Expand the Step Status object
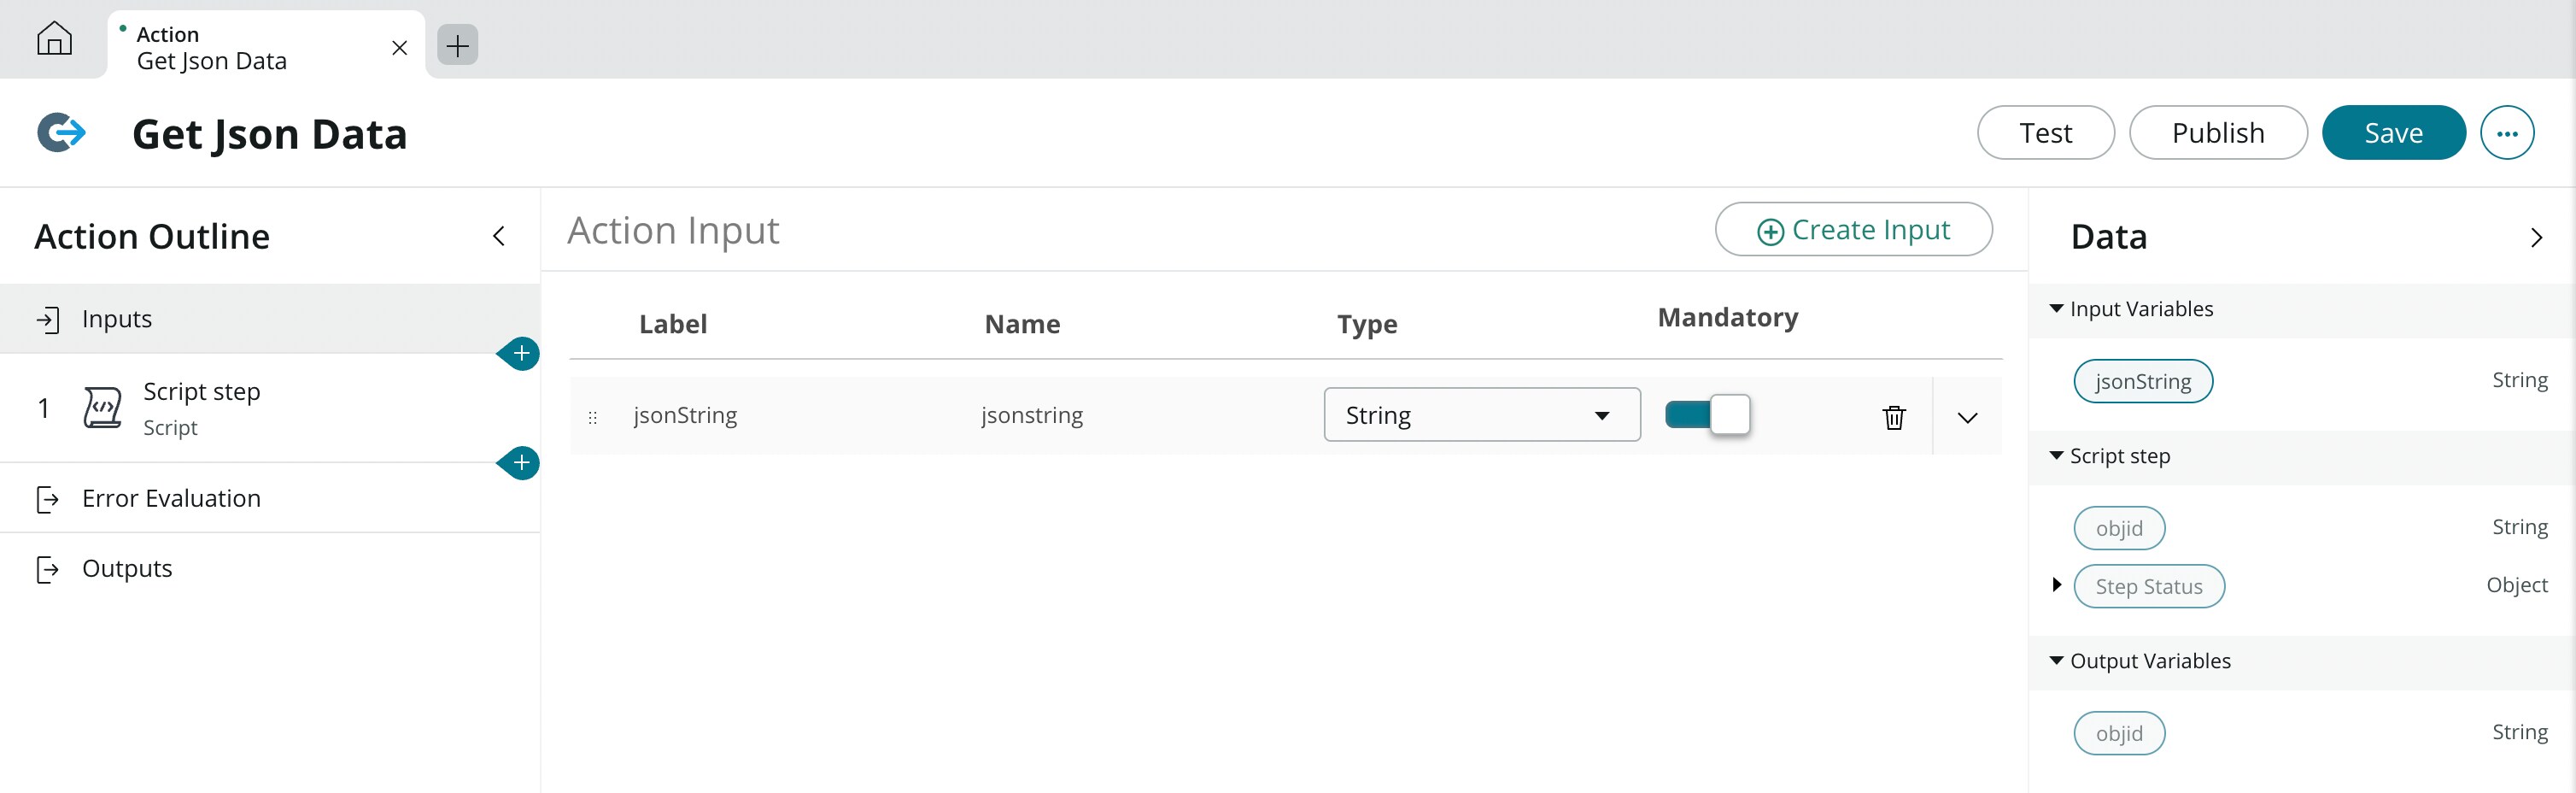This screenshot has width=2576, height=793. pyautogui.click(x=2056, y=585)
